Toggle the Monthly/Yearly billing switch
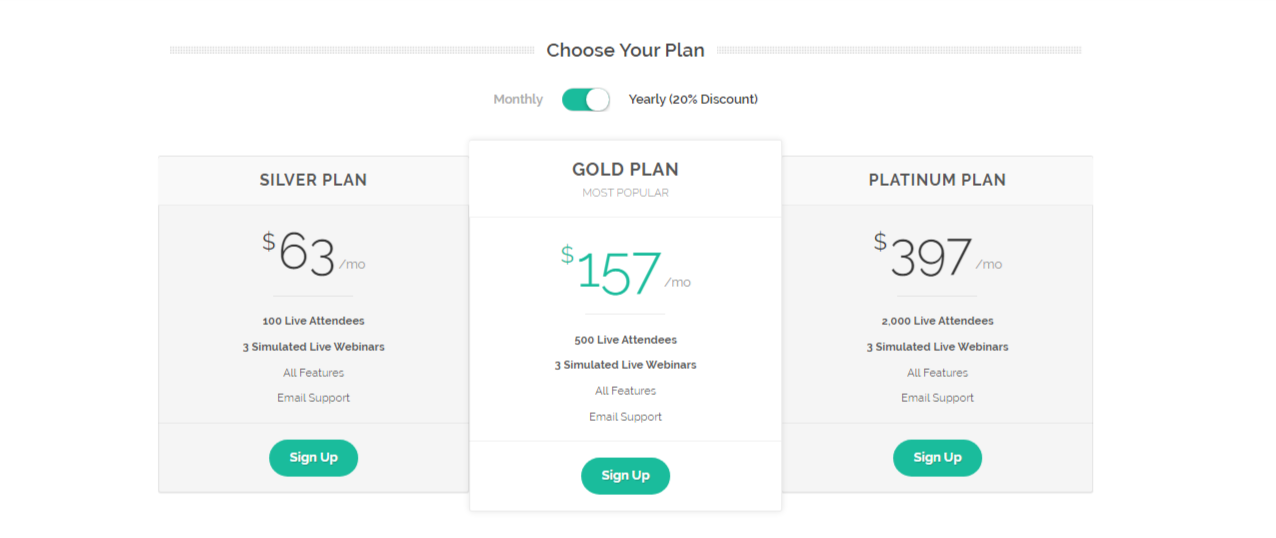The image size is (1276, 538). pyautogui.click(x=586, y=99)
